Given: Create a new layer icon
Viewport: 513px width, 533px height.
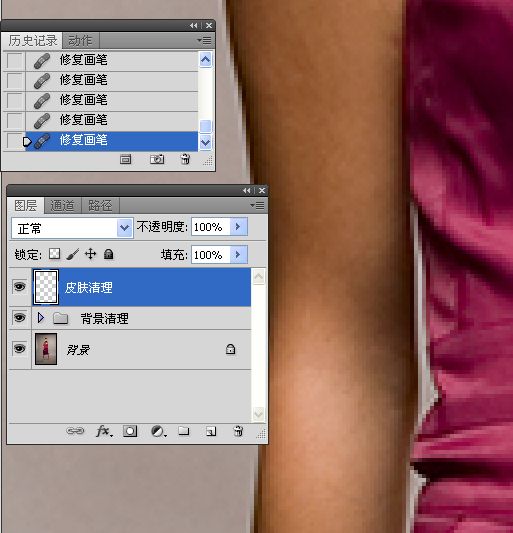Looking at the screenshot, I should pos(211,431).
